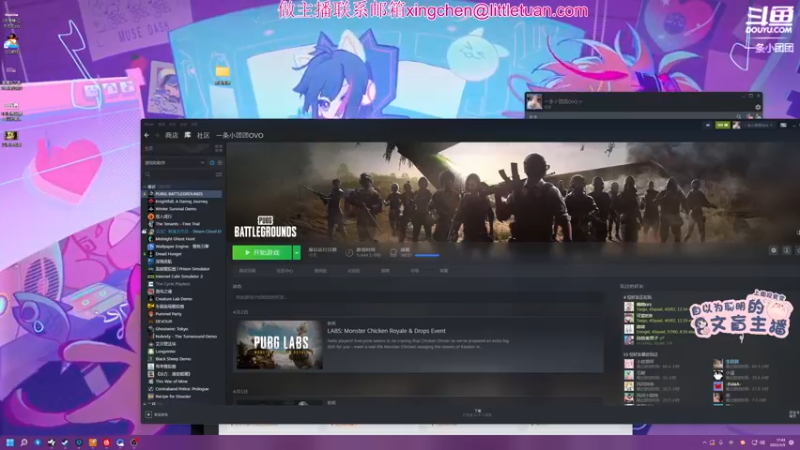Switch library to grid view icon
The height and width of the screenshot is (450, 800).
pyautogui.click(x=219, y=148)
